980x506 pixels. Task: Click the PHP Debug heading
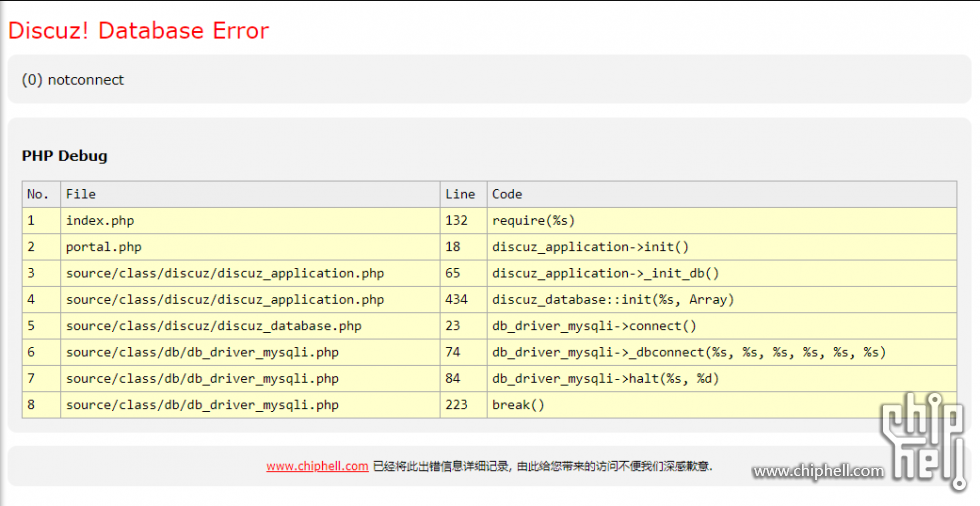click(64, 156)
